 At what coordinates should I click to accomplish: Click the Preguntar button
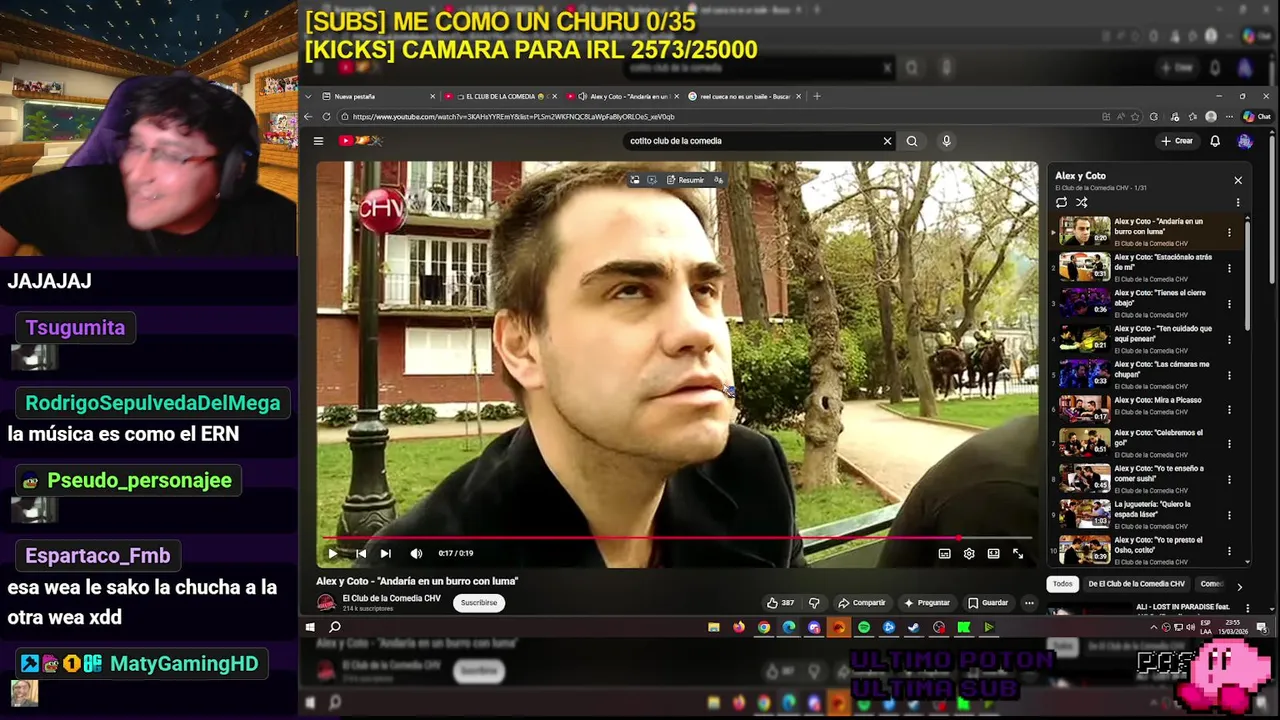[927, 603]
